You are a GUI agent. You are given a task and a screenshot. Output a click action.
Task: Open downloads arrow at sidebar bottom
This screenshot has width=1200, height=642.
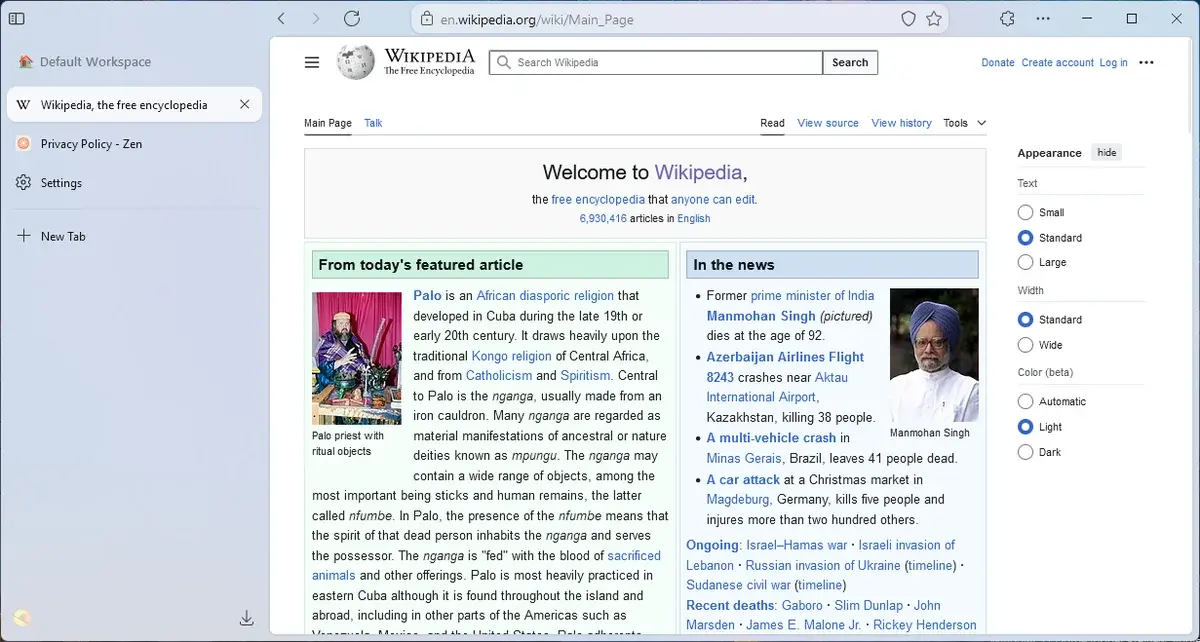(247, 618)
